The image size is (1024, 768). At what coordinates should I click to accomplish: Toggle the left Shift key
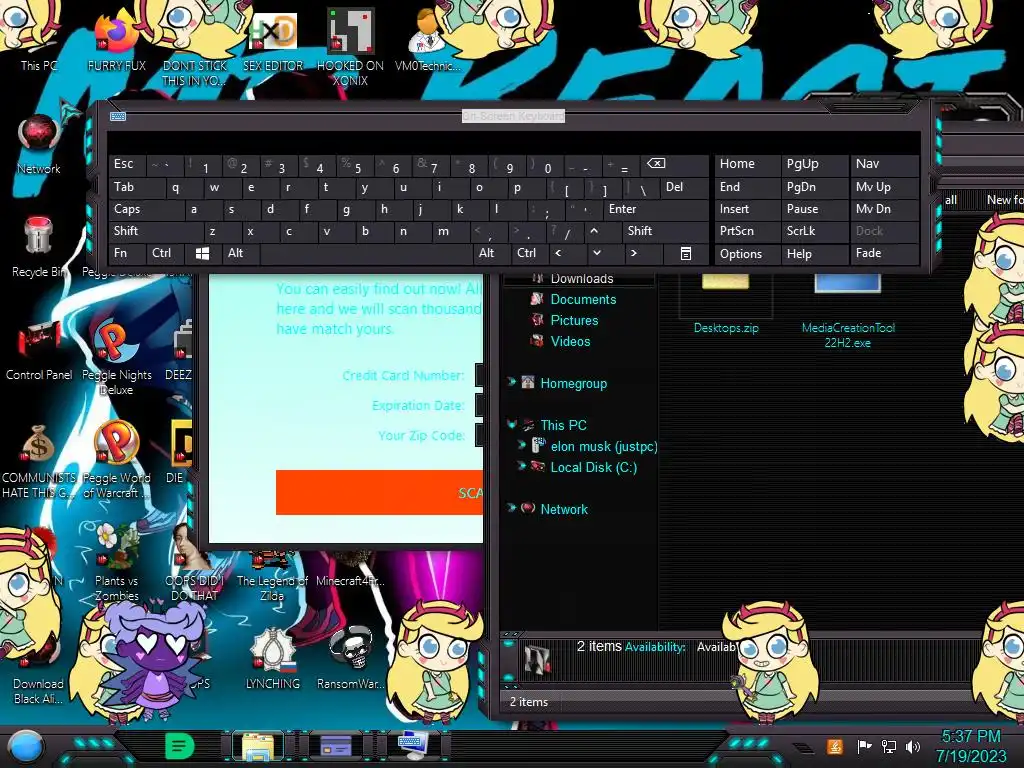click(155, 231)
